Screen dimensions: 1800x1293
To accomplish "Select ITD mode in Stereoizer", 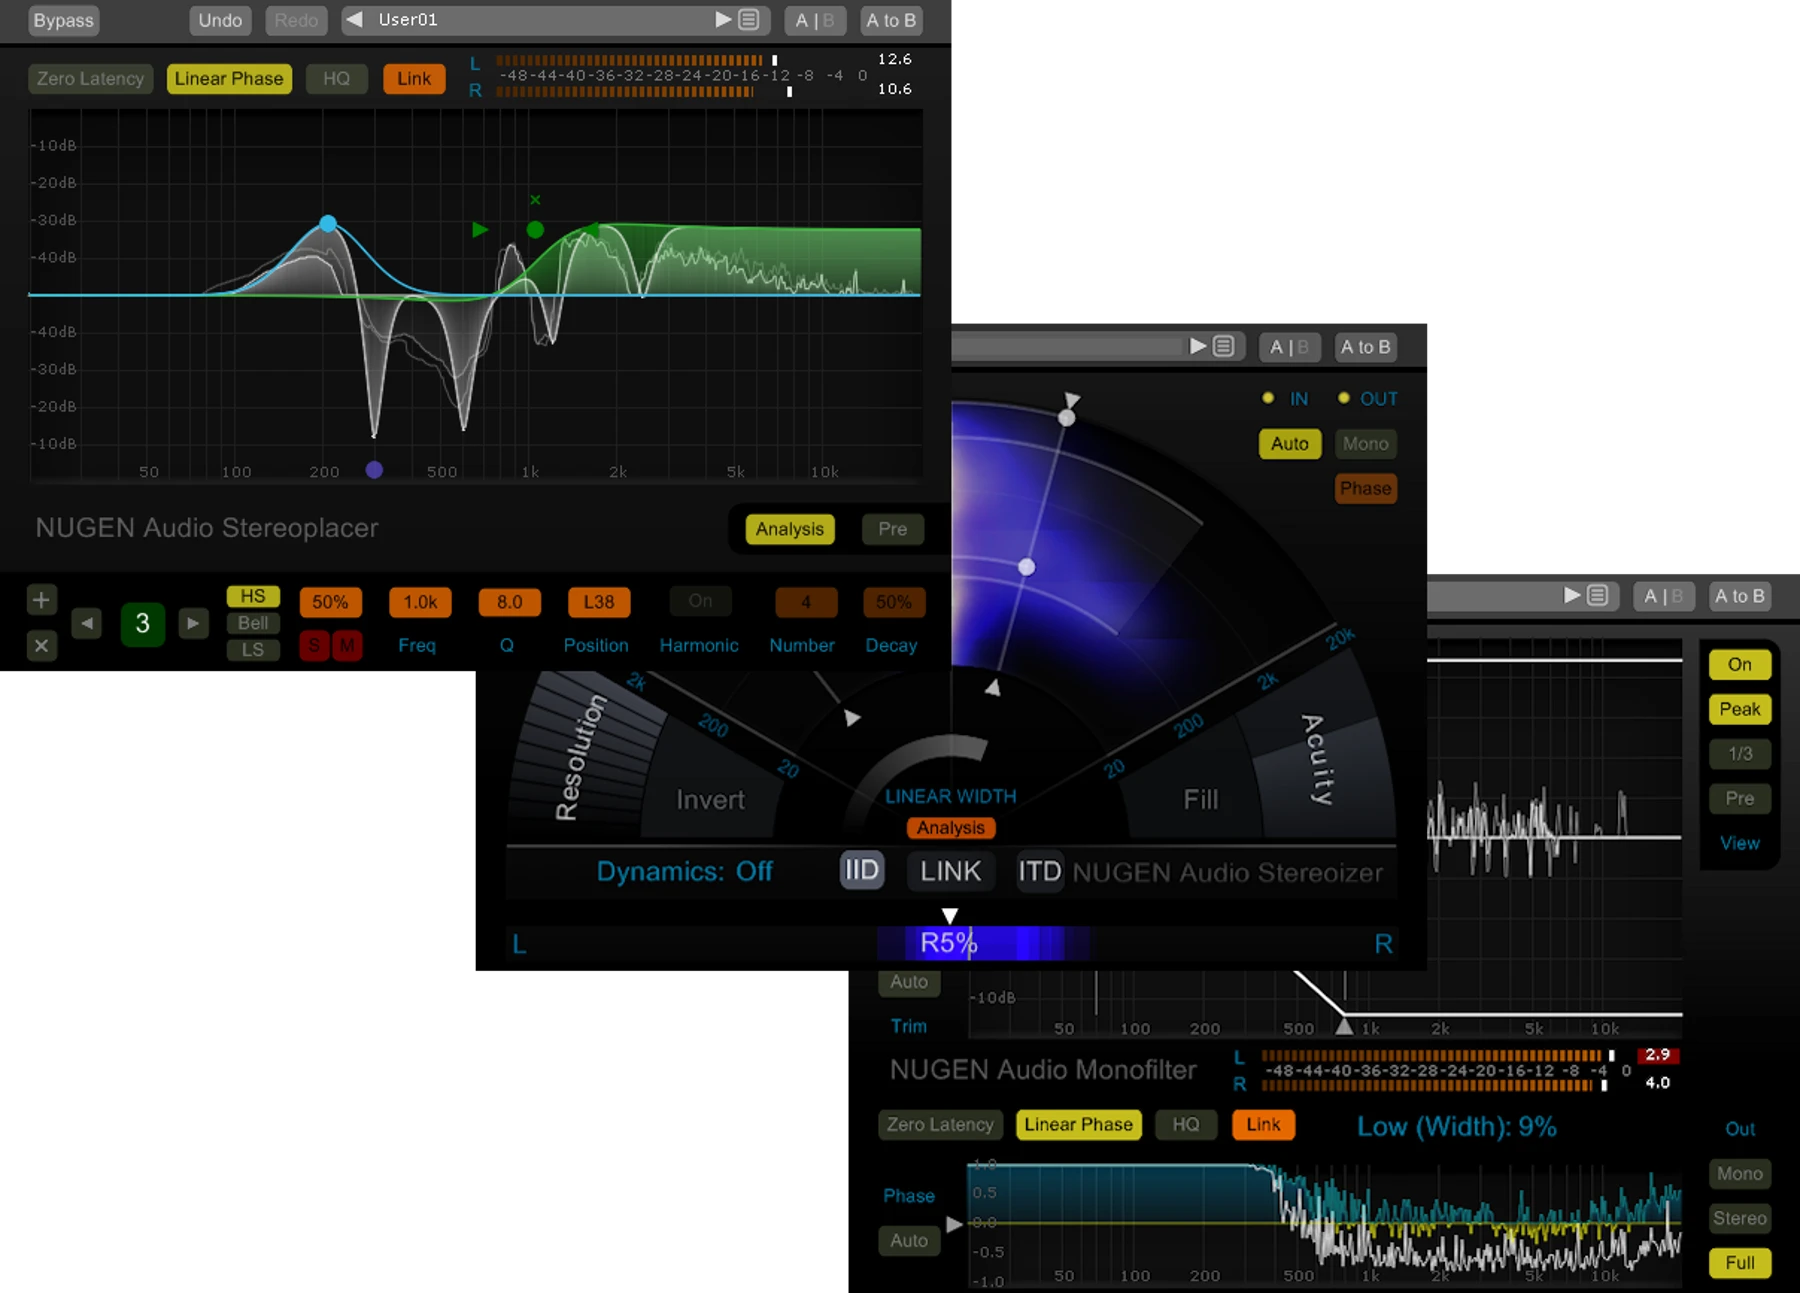I will pos(1040,871).
